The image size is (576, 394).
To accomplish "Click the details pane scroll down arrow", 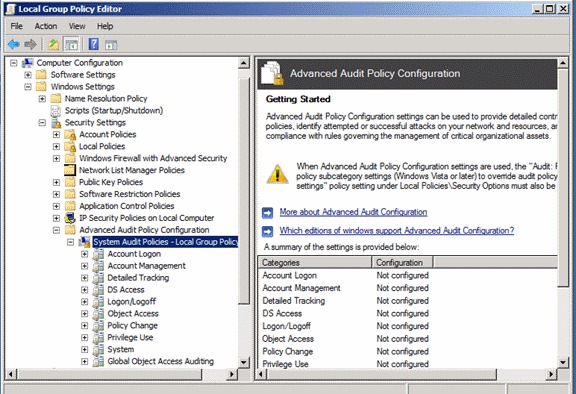I will [563, 362].
